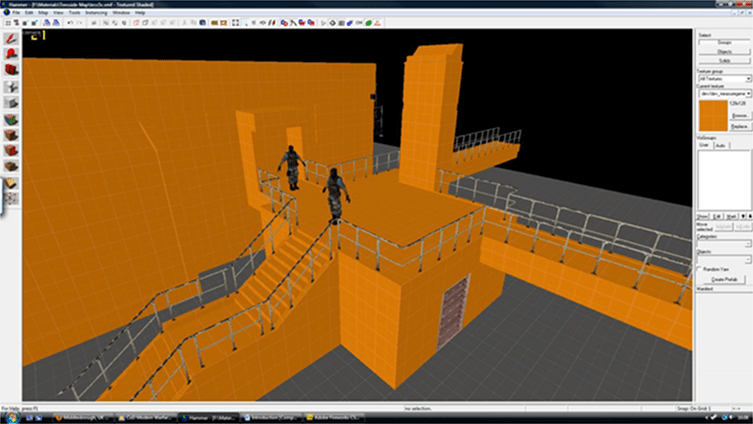This screenshot has width=753, height=424.
Task: Open the View menu
Action: (58, 12)
